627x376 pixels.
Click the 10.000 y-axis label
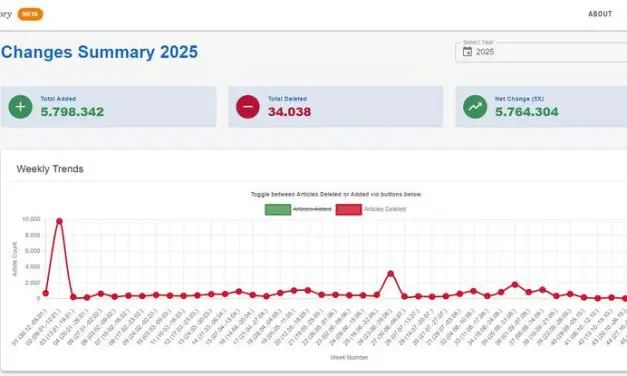[31, 219]
